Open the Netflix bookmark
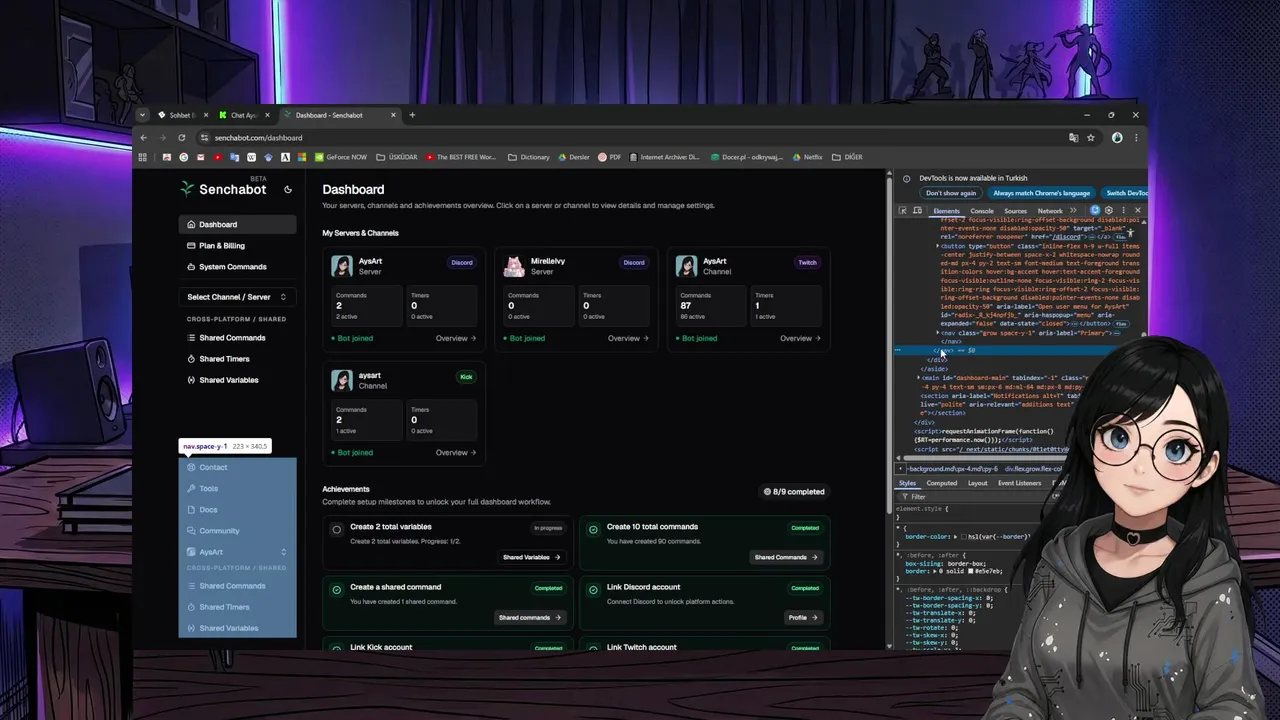This screenshot has width=1280, height=720. 807,157
